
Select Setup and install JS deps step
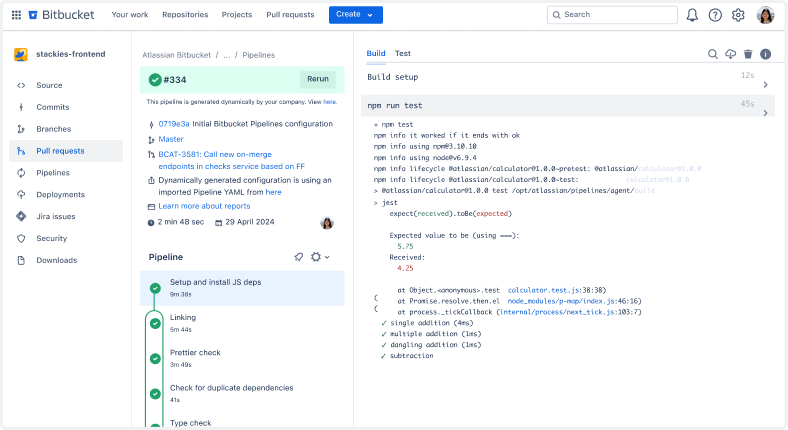(x=242, y=288)
